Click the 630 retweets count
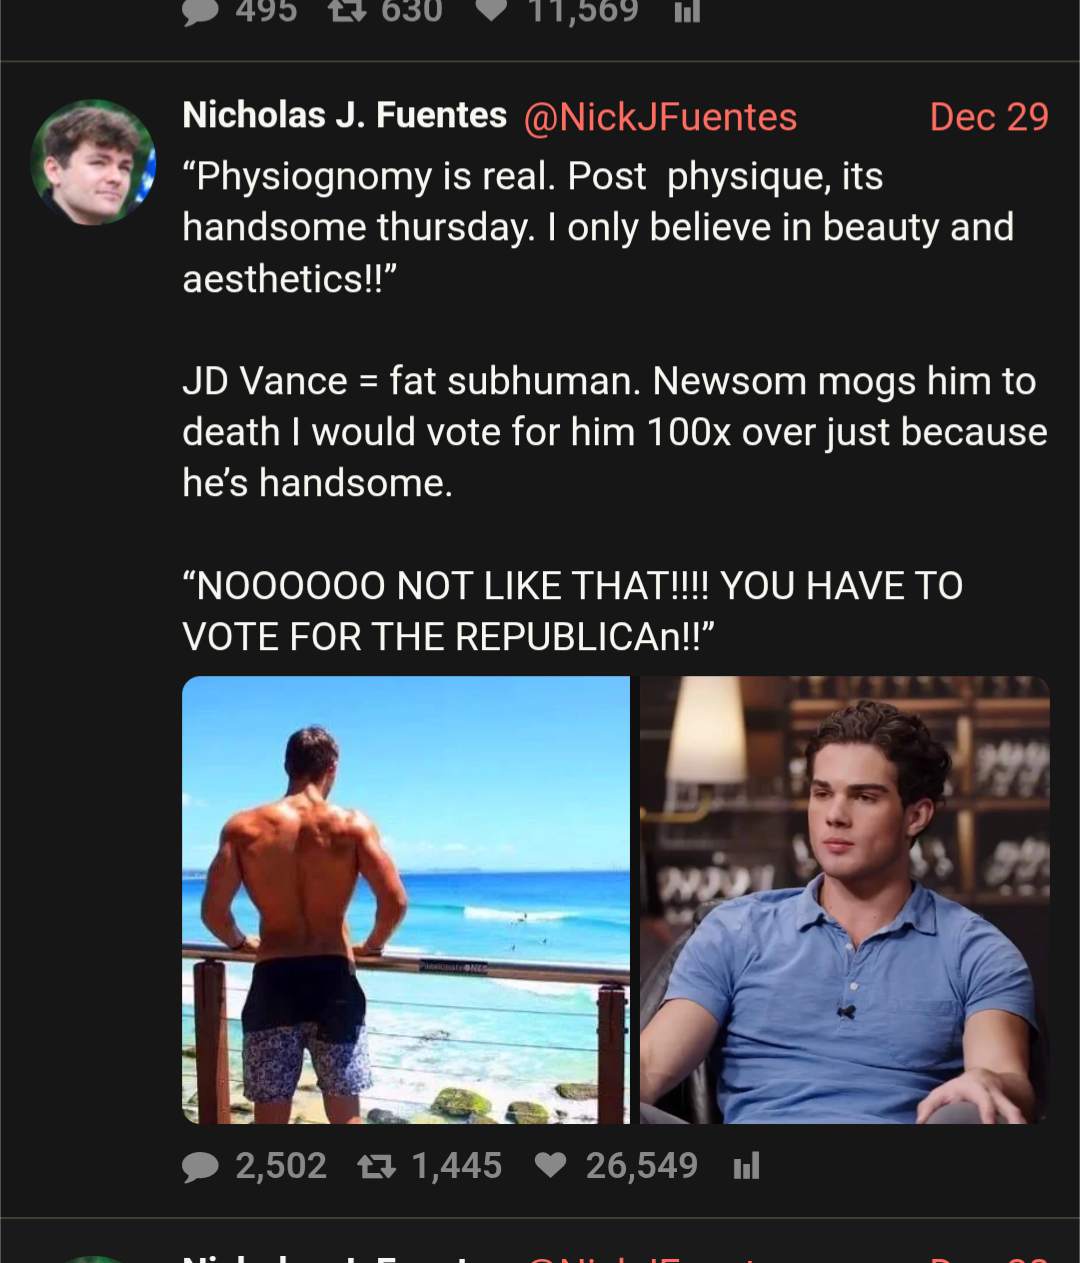1080x1263 pixels. click(411, 11)
